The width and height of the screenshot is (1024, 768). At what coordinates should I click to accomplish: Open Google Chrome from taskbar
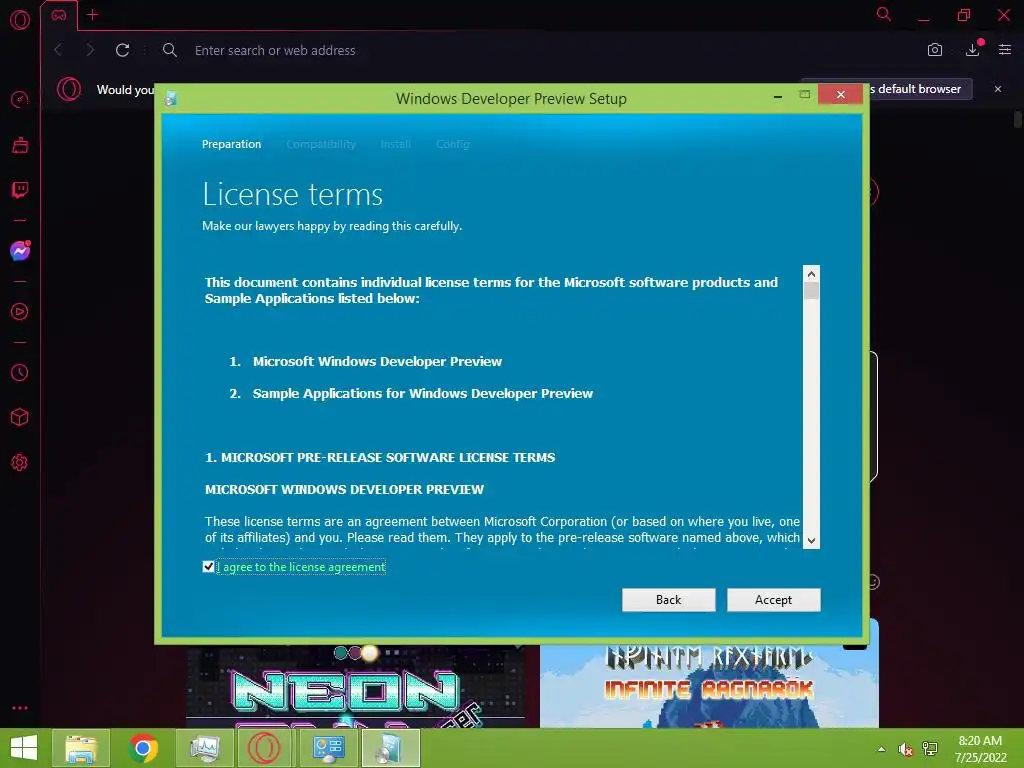143,748
